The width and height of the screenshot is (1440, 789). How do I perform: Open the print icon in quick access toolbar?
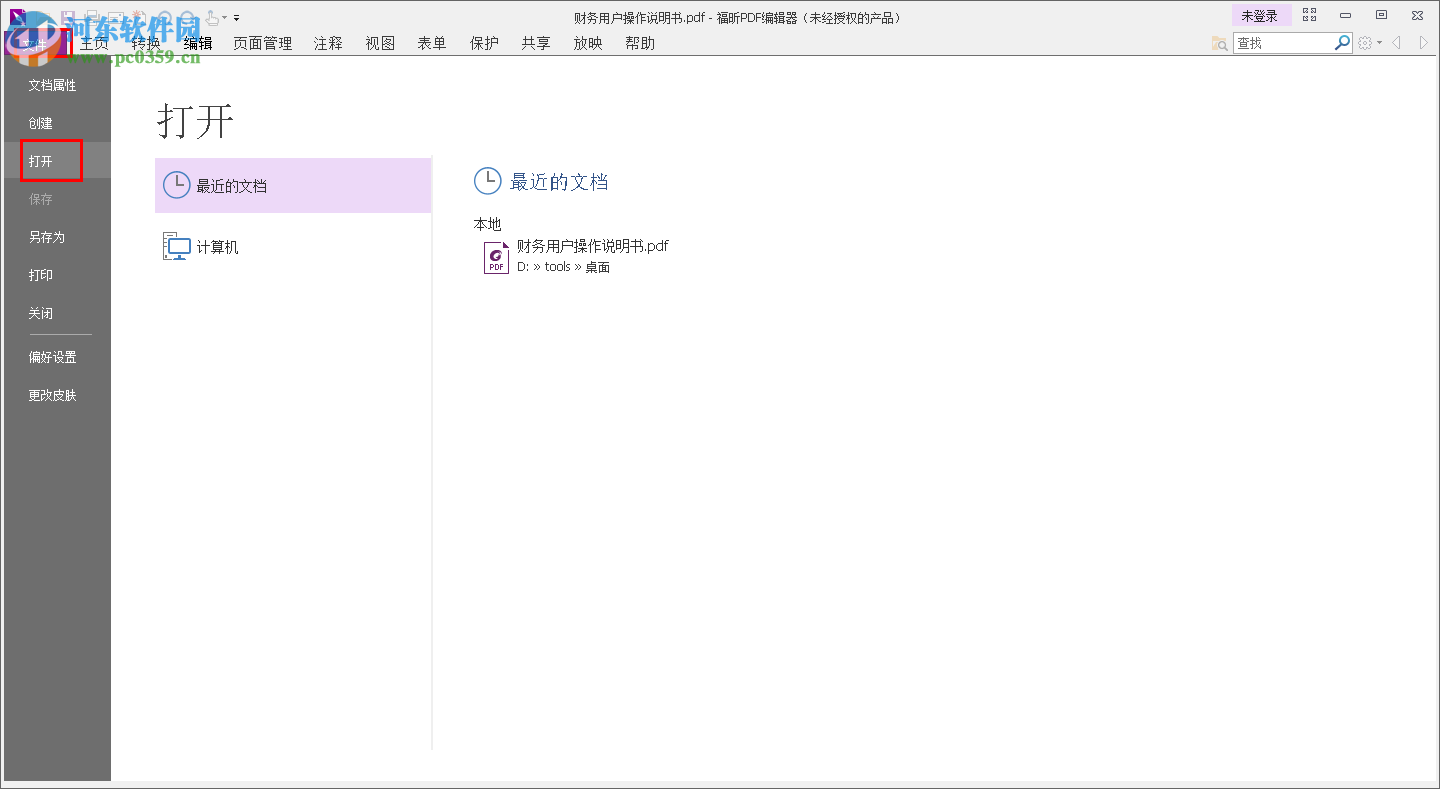93,17
